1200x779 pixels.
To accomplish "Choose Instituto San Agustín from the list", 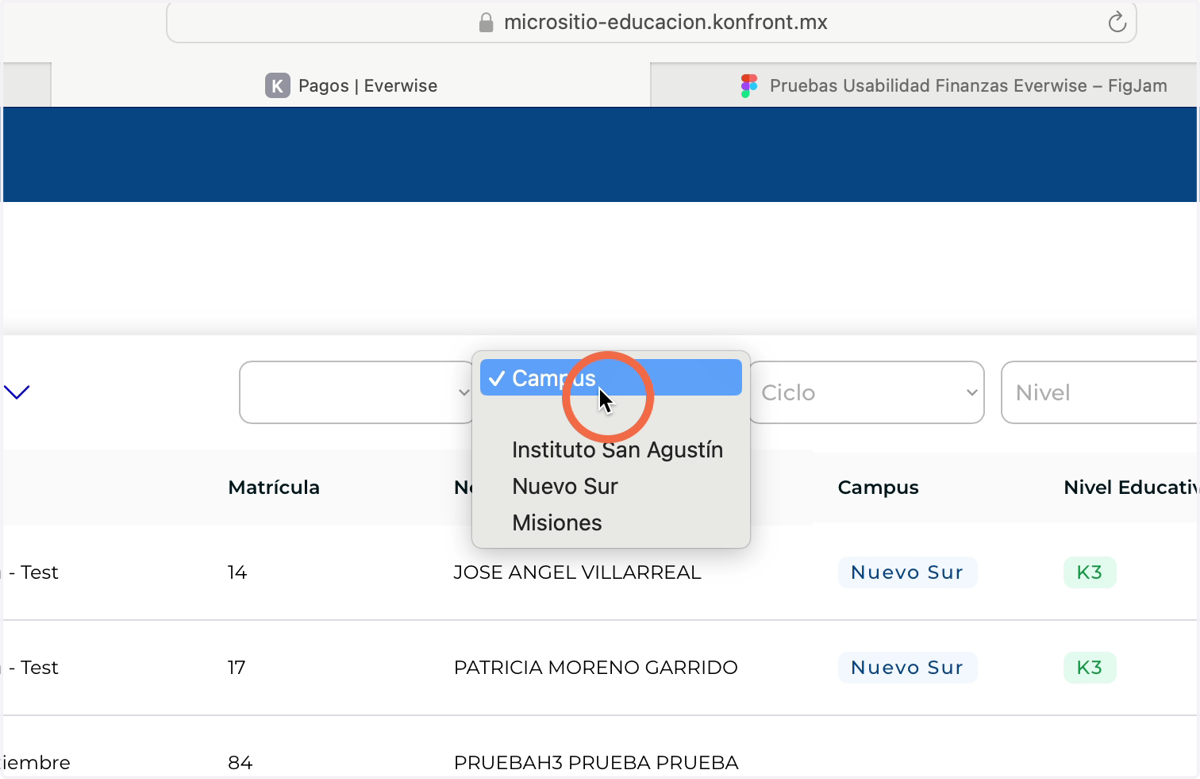I will (617, 450).
